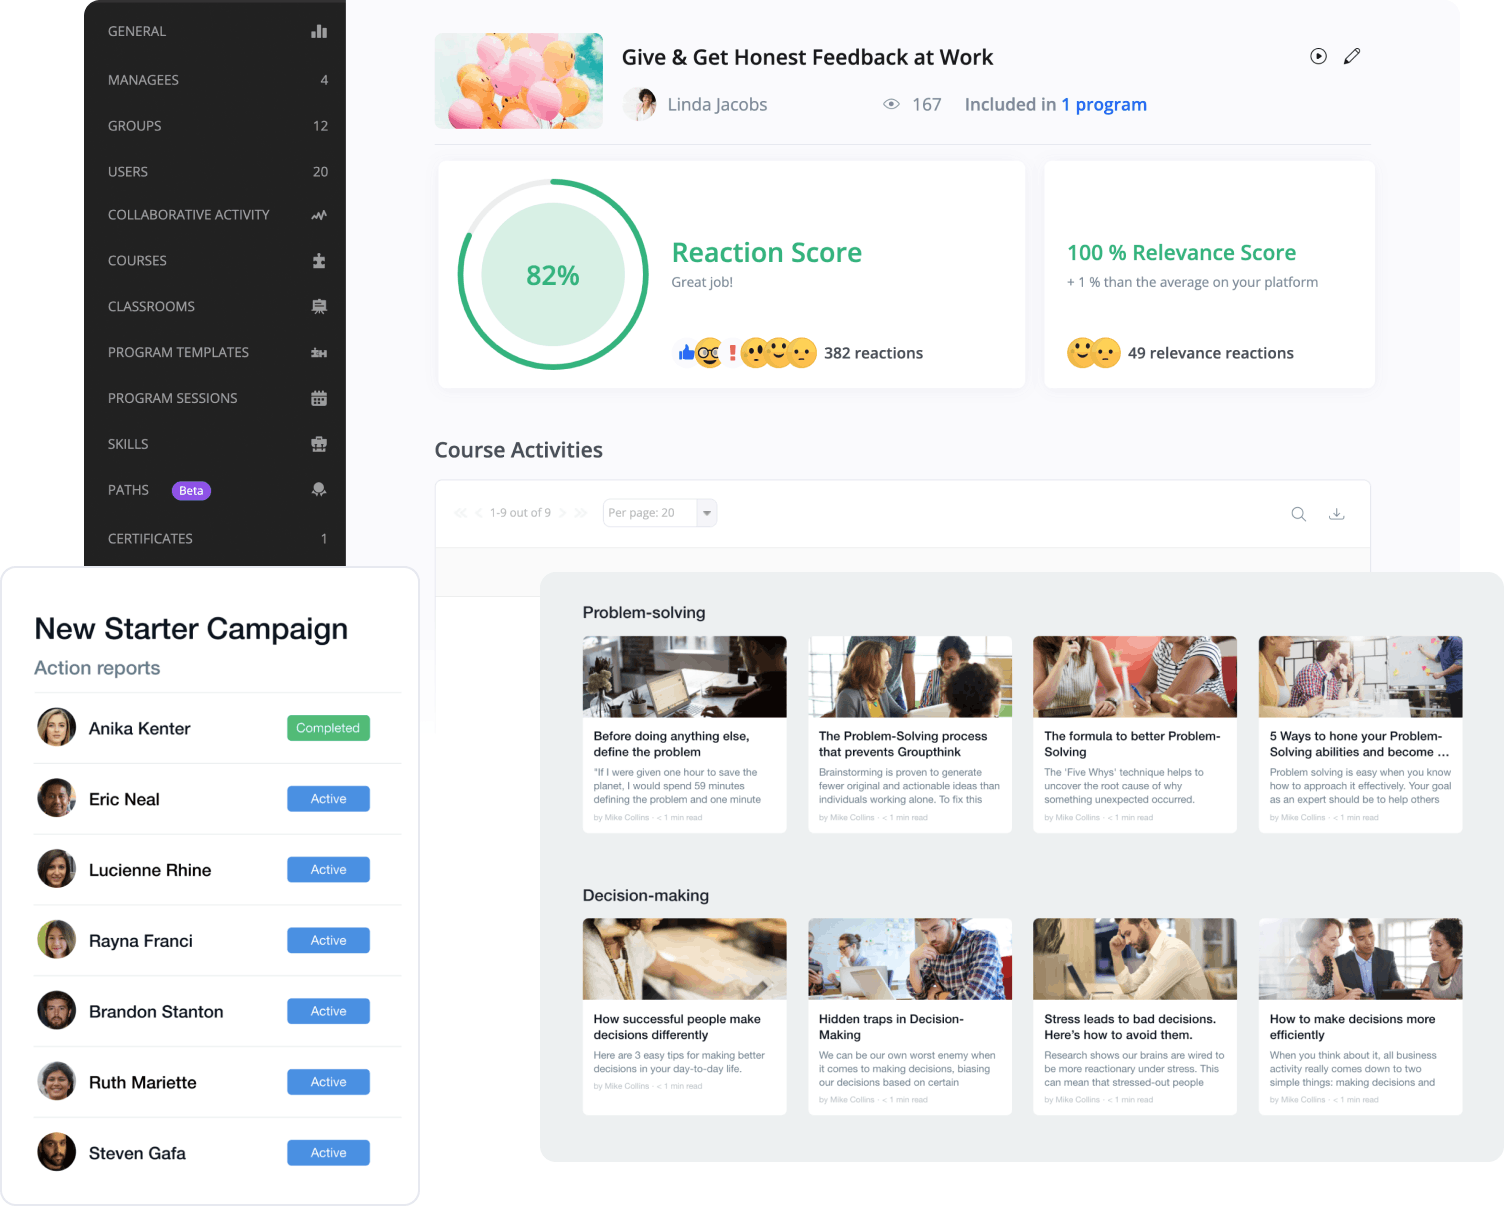Click the '1-9 out of 9' pagination text
The width and height of the screenshot is (1504, 1206).
520,513
